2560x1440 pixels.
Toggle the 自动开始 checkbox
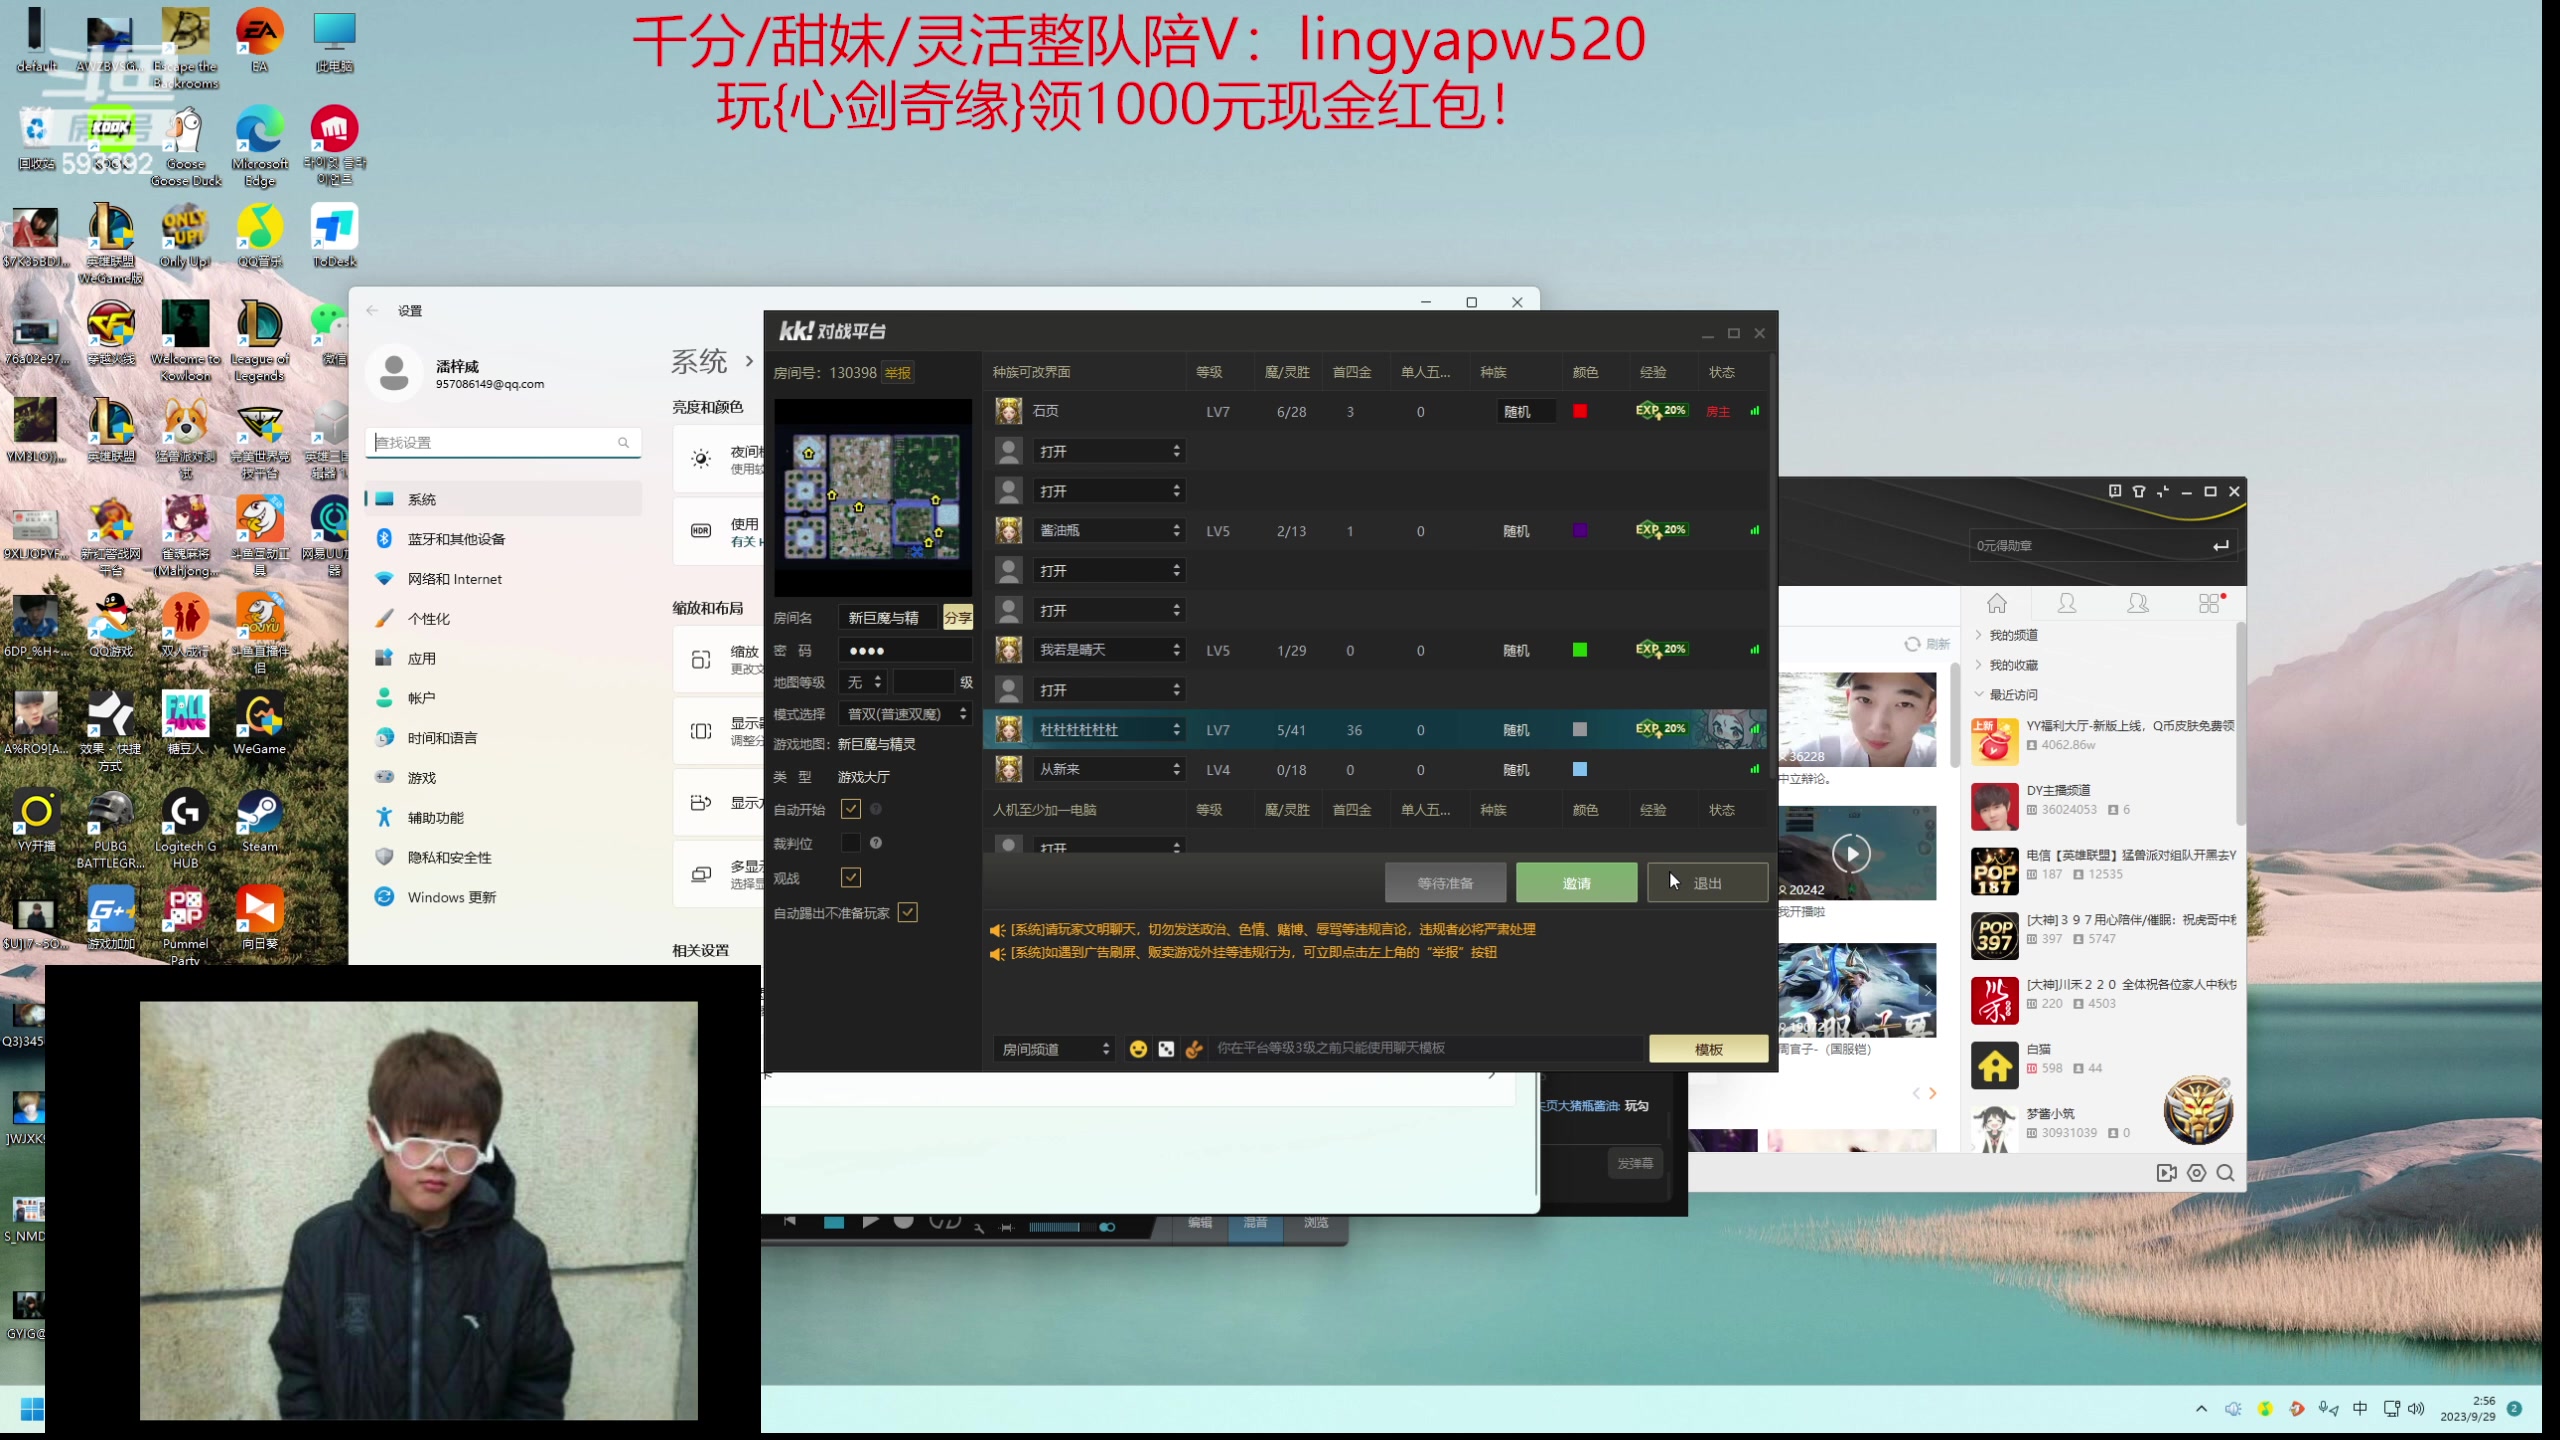[851, 809]
